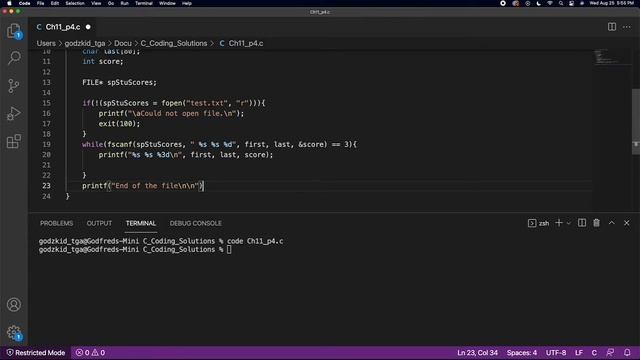Change end of line sequence LF
The width and height of the screenshot is (640, 360).
579,353
